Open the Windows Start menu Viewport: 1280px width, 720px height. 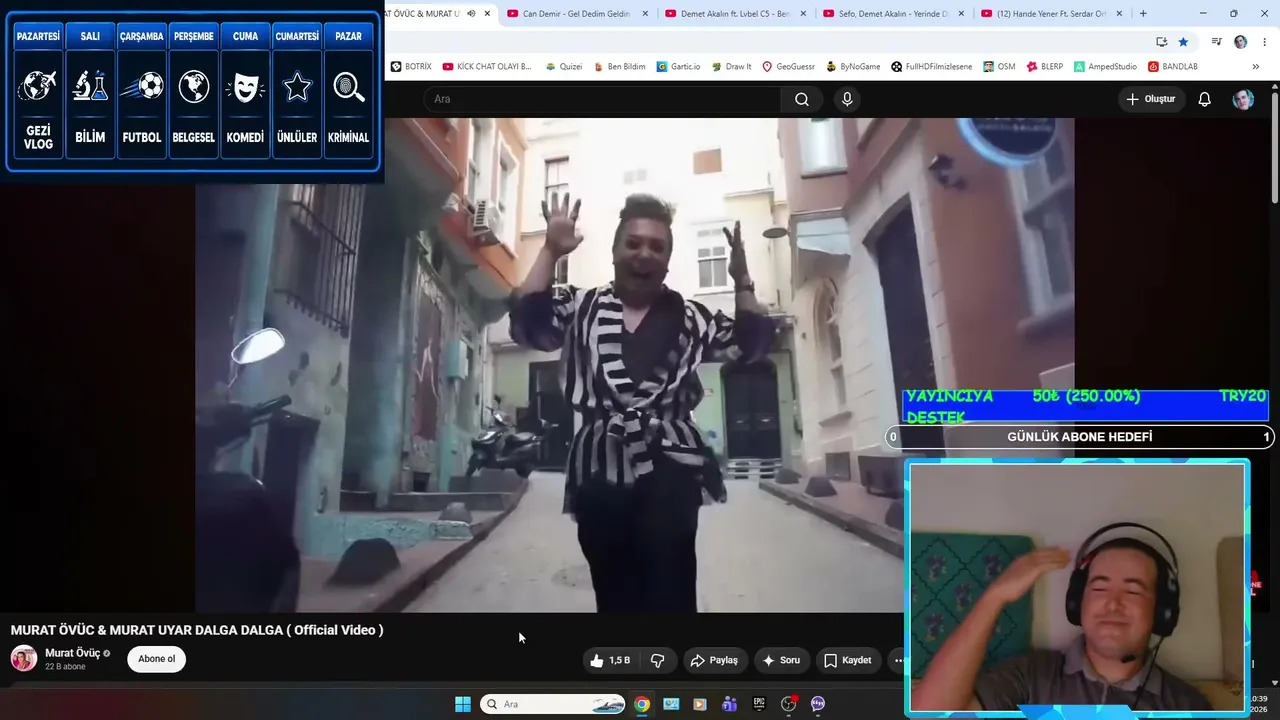pyautogui.click(x=463, y=704)
